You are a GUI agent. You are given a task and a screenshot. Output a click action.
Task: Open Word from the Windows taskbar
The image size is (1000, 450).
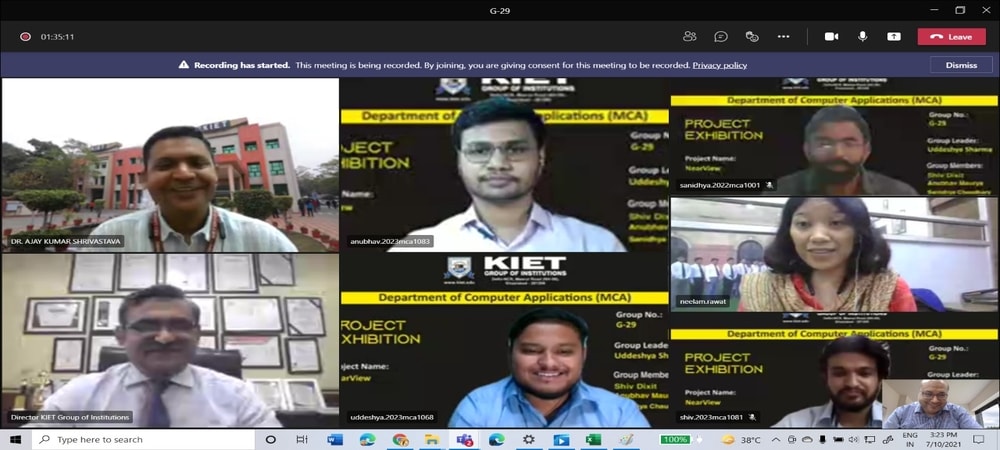[x=334, y=440]
